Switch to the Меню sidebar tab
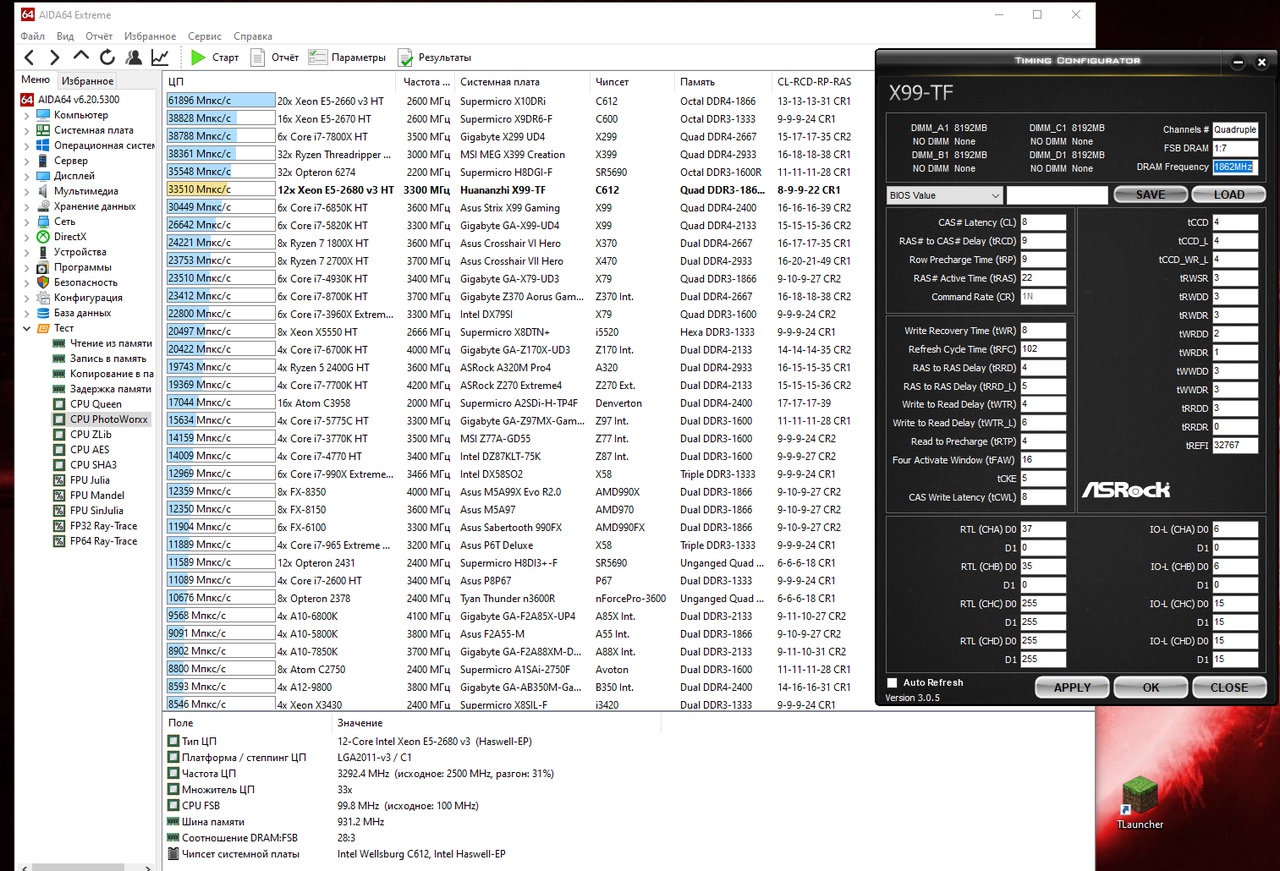 tap(36, 80)
